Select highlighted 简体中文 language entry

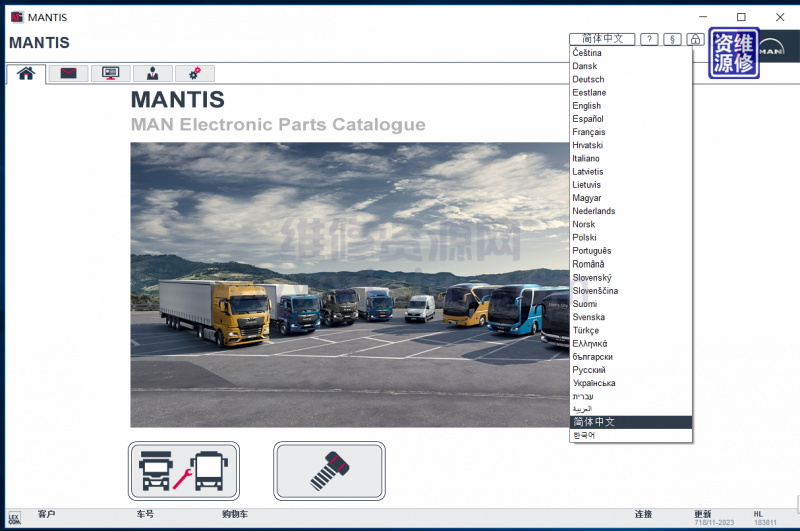(x=631, y=422)
